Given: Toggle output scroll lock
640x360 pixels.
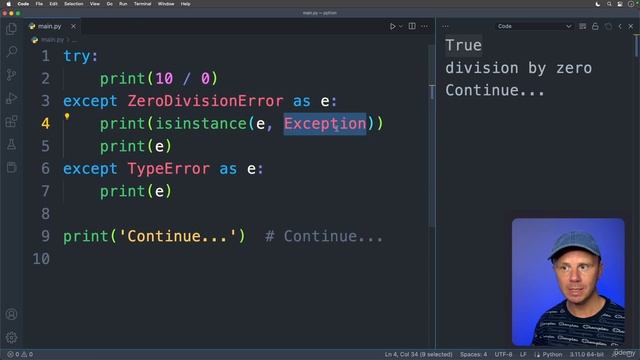Looking at the screenshot, I should coord(595,26).
